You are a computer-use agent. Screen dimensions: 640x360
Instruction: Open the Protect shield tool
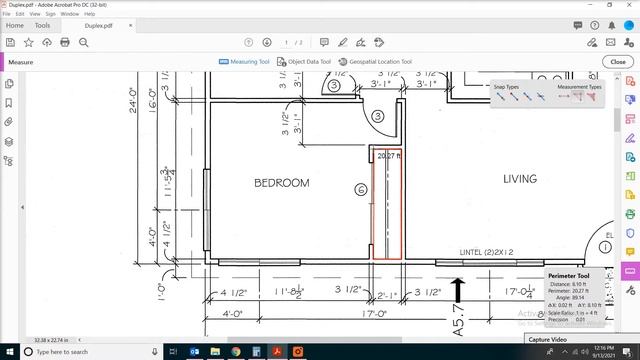click(x=630, y=233)
